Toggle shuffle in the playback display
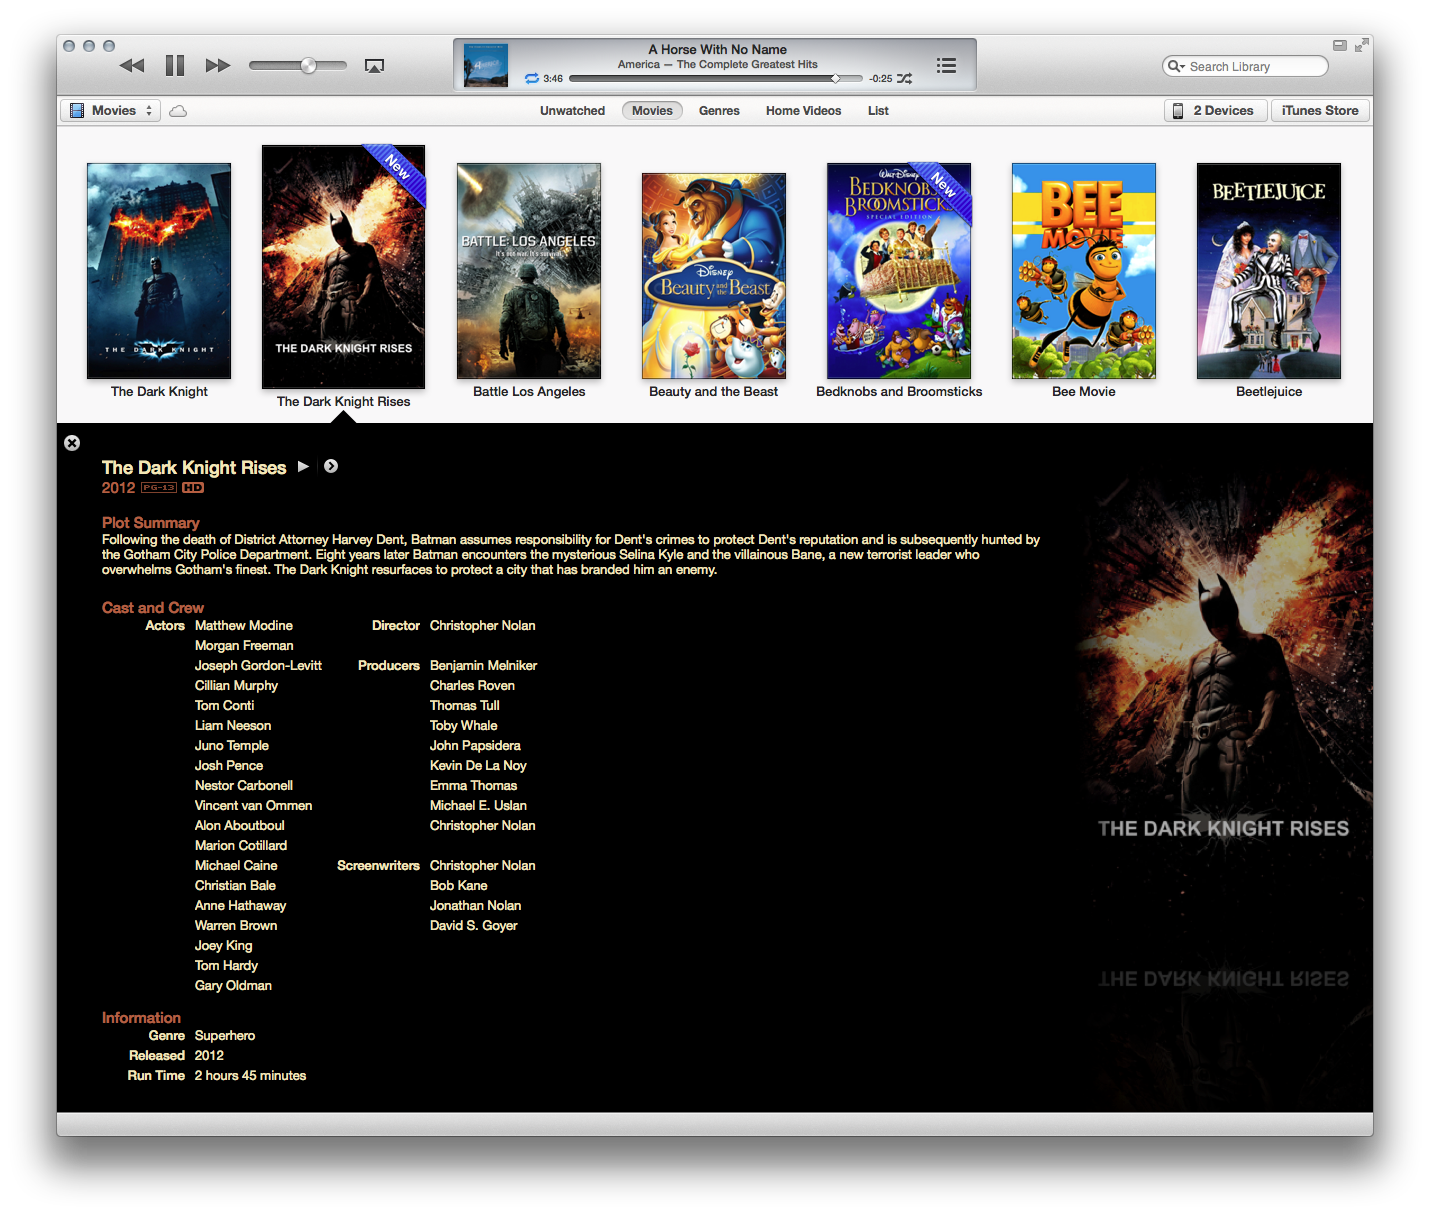 [903, 78]
